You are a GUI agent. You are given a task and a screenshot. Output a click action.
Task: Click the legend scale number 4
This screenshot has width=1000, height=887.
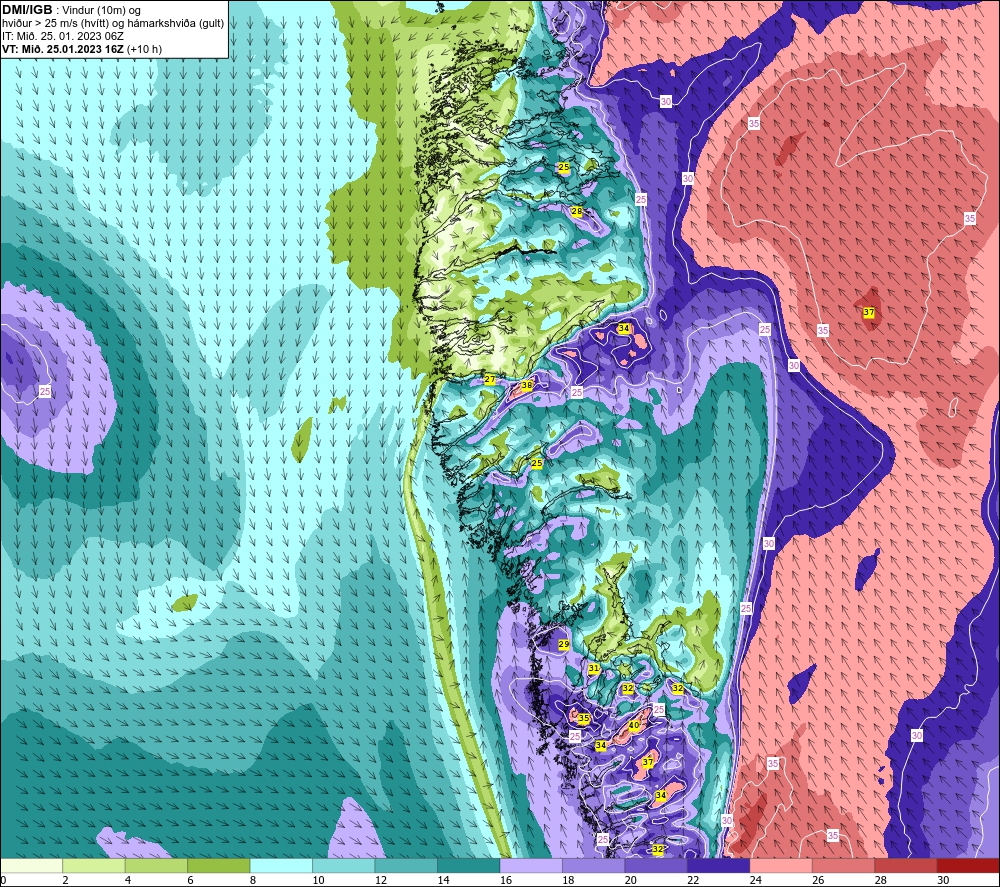click(x=128, y=880)
